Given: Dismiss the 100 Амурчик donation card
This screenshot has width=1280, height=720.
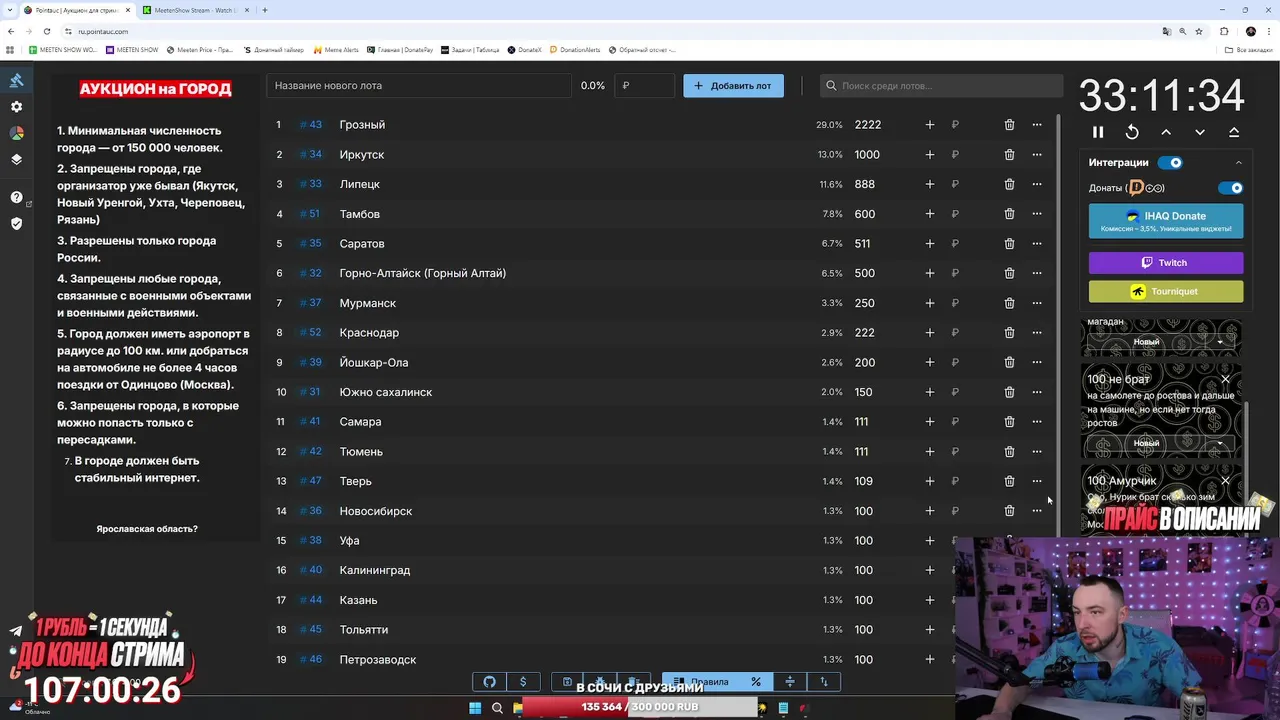Looking at the screenshot, I should tap(1225, 481).
